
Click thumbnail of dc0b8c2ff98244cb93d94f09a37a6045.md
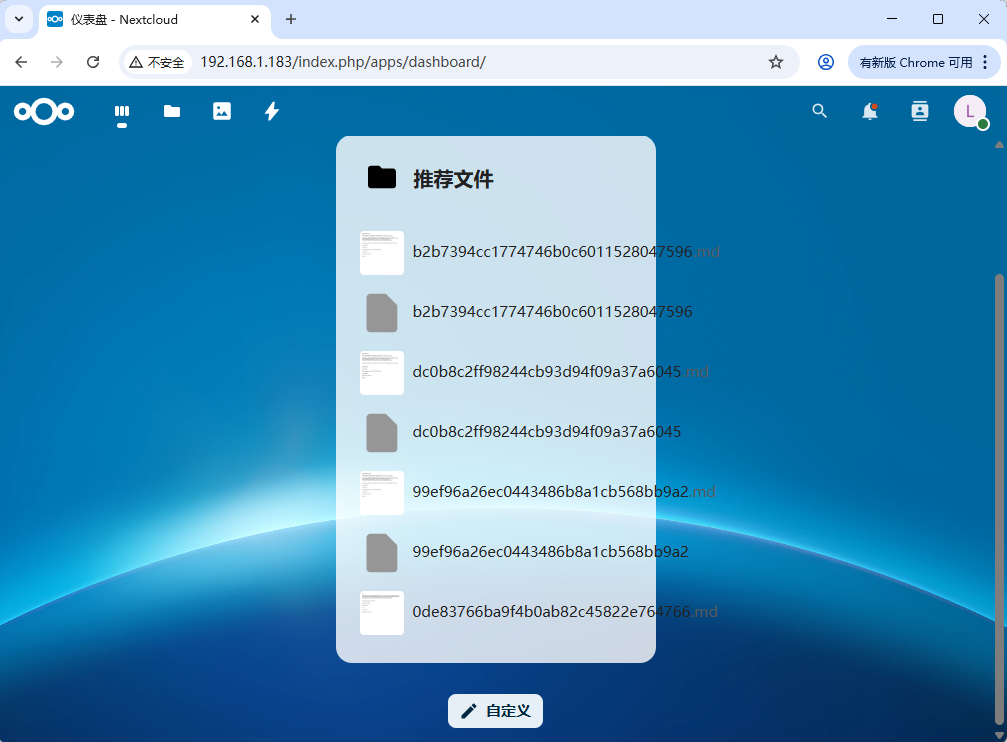pyautogui.click(x=381, y=373)
